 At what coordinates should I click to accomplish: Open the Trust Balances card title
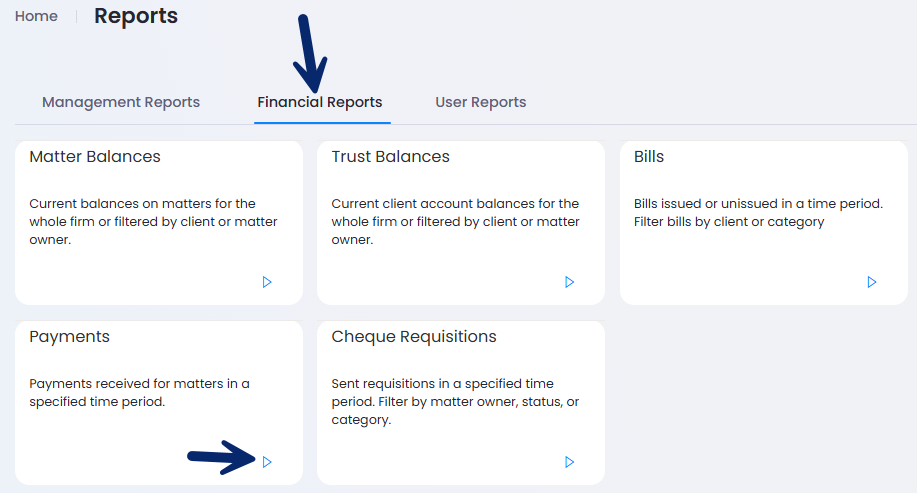click(391, 157)
